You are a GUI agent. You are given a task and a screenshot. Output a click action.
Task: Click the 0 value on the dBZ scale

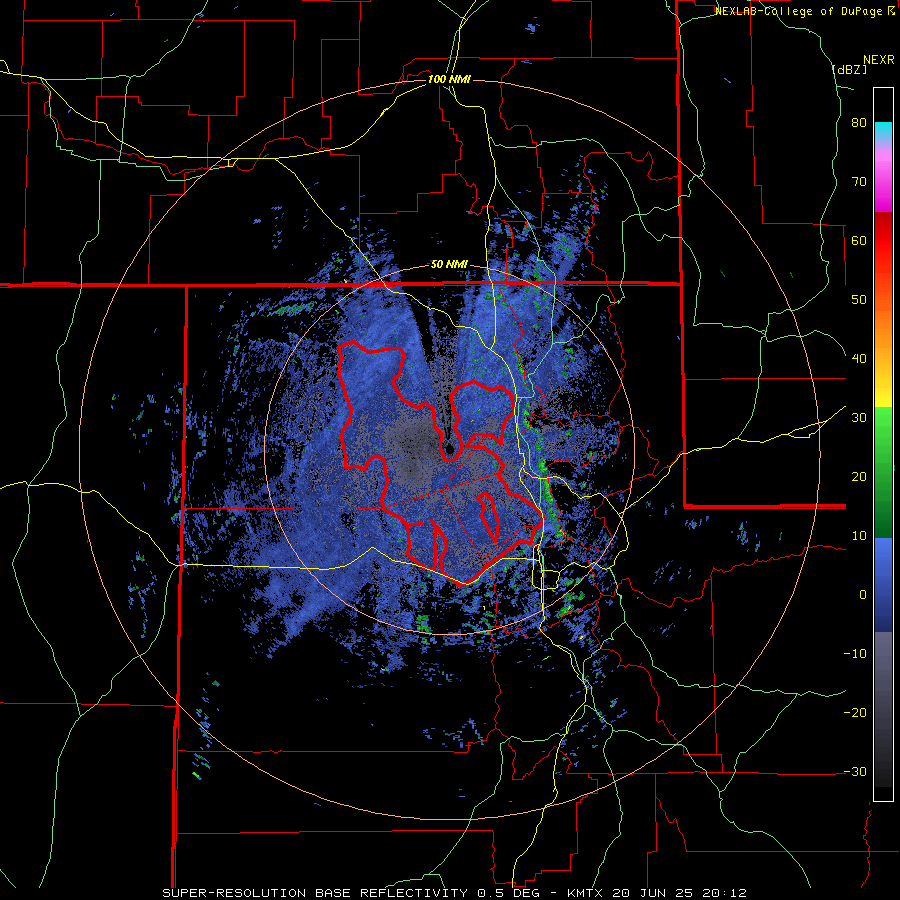click(x=863, y=595)
